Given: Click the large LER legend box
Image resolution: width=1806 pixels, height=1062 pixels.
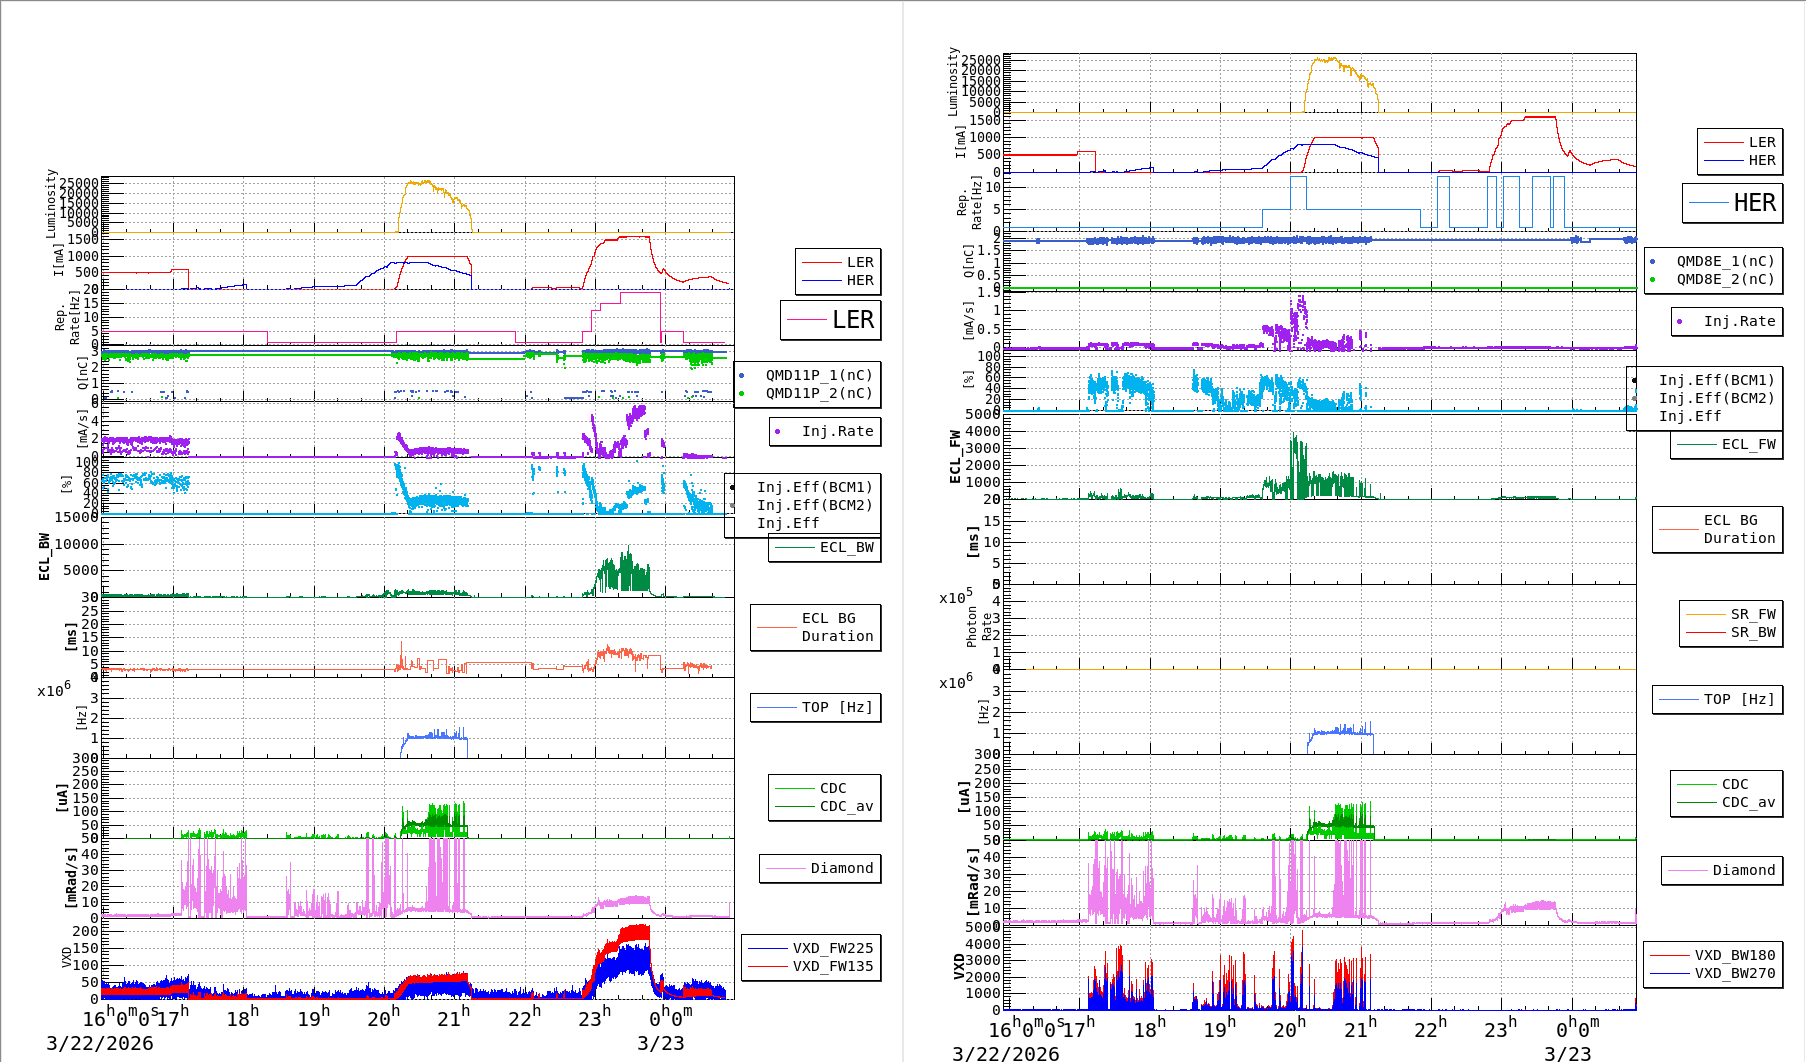Looking at the screenshot, I should 831,320.
